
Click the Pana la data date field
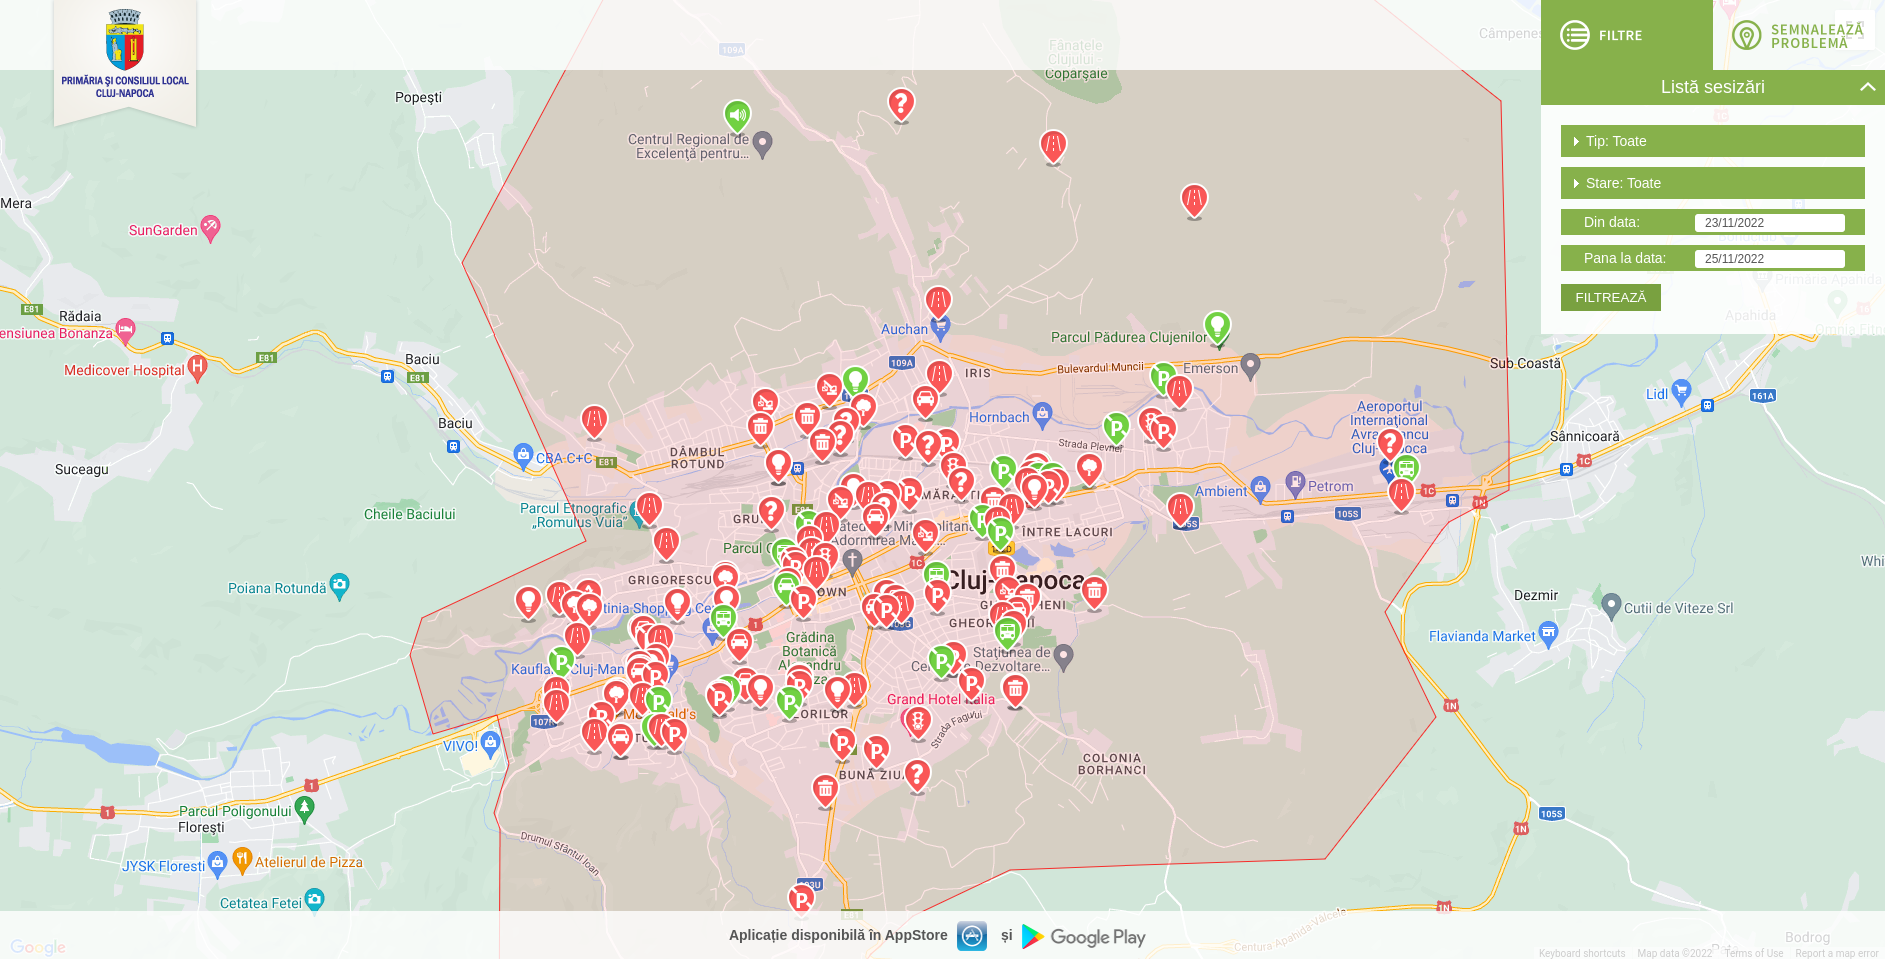[1768, 259]
